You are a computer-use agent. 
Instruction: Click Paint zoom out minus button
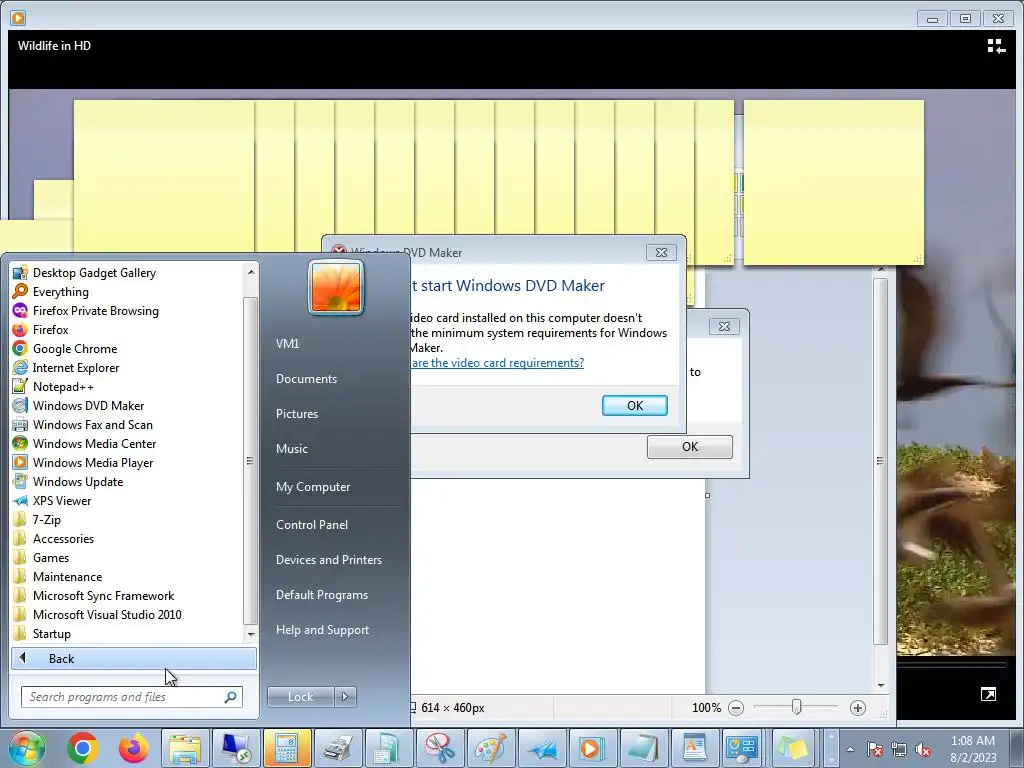click(736, 708)
